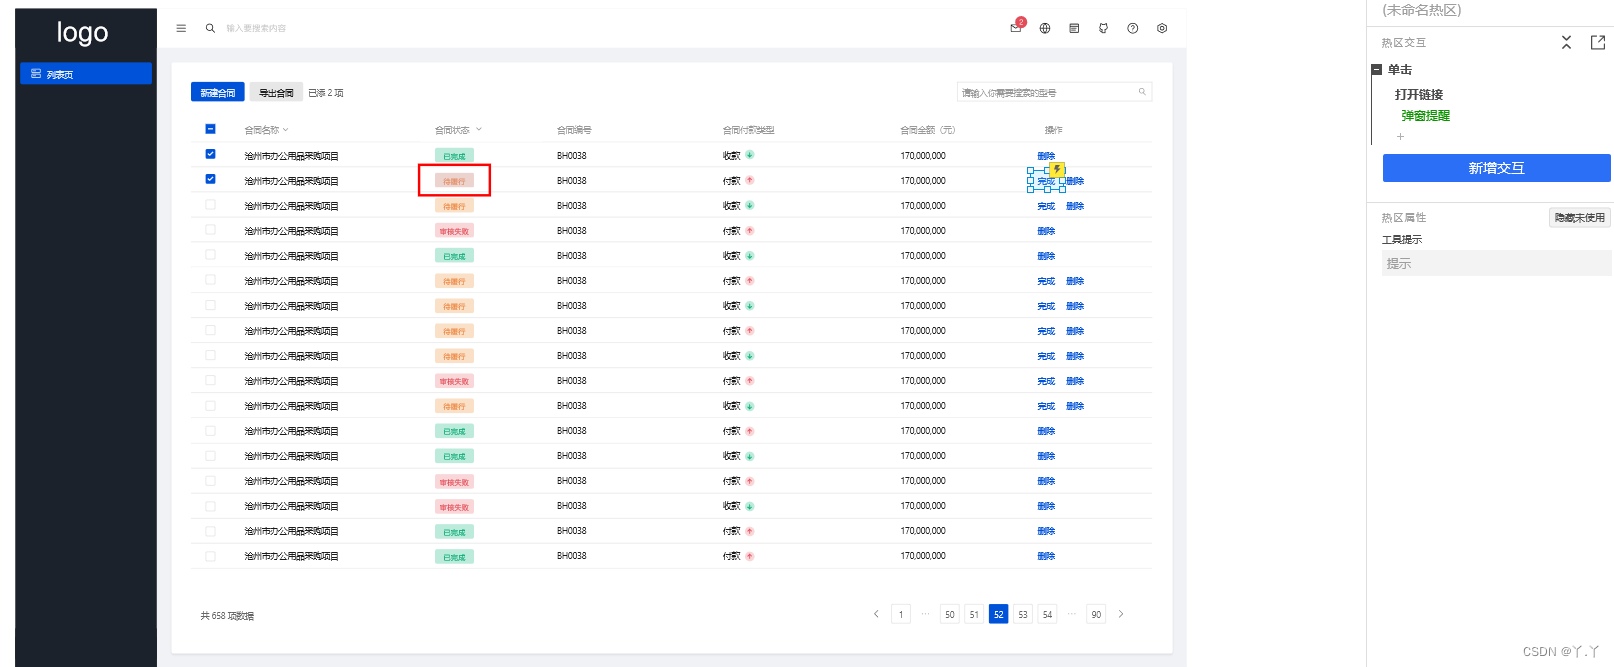Click the search icon inside contract search box
Image resolution: width=1614 pixels, height=667 pixels.
click(1142, 92)
